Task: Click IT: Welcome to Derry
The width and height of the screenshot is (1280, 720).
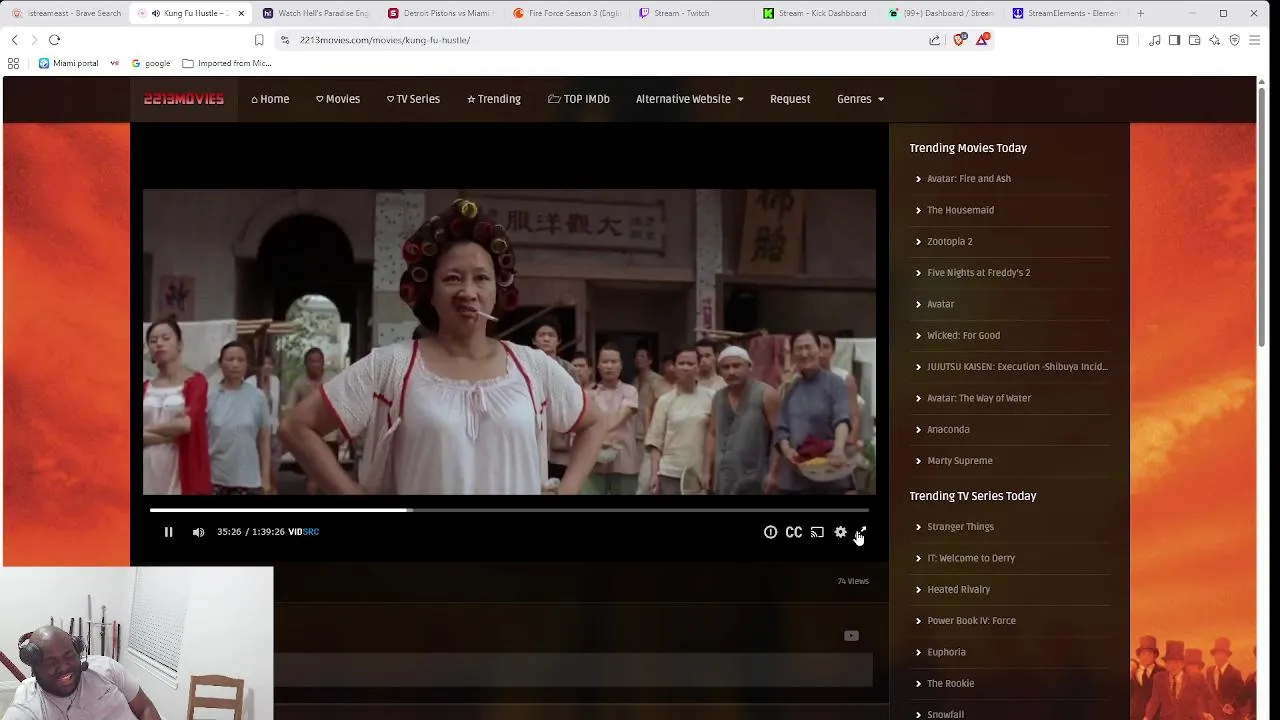Action: [x=970, y=558]
